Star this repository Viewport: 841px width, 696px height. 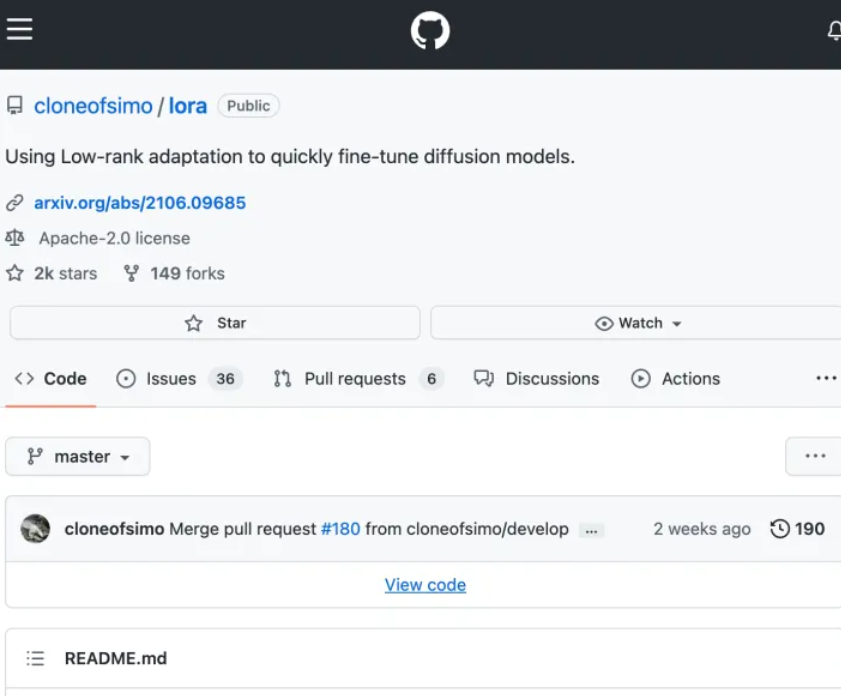215,323
